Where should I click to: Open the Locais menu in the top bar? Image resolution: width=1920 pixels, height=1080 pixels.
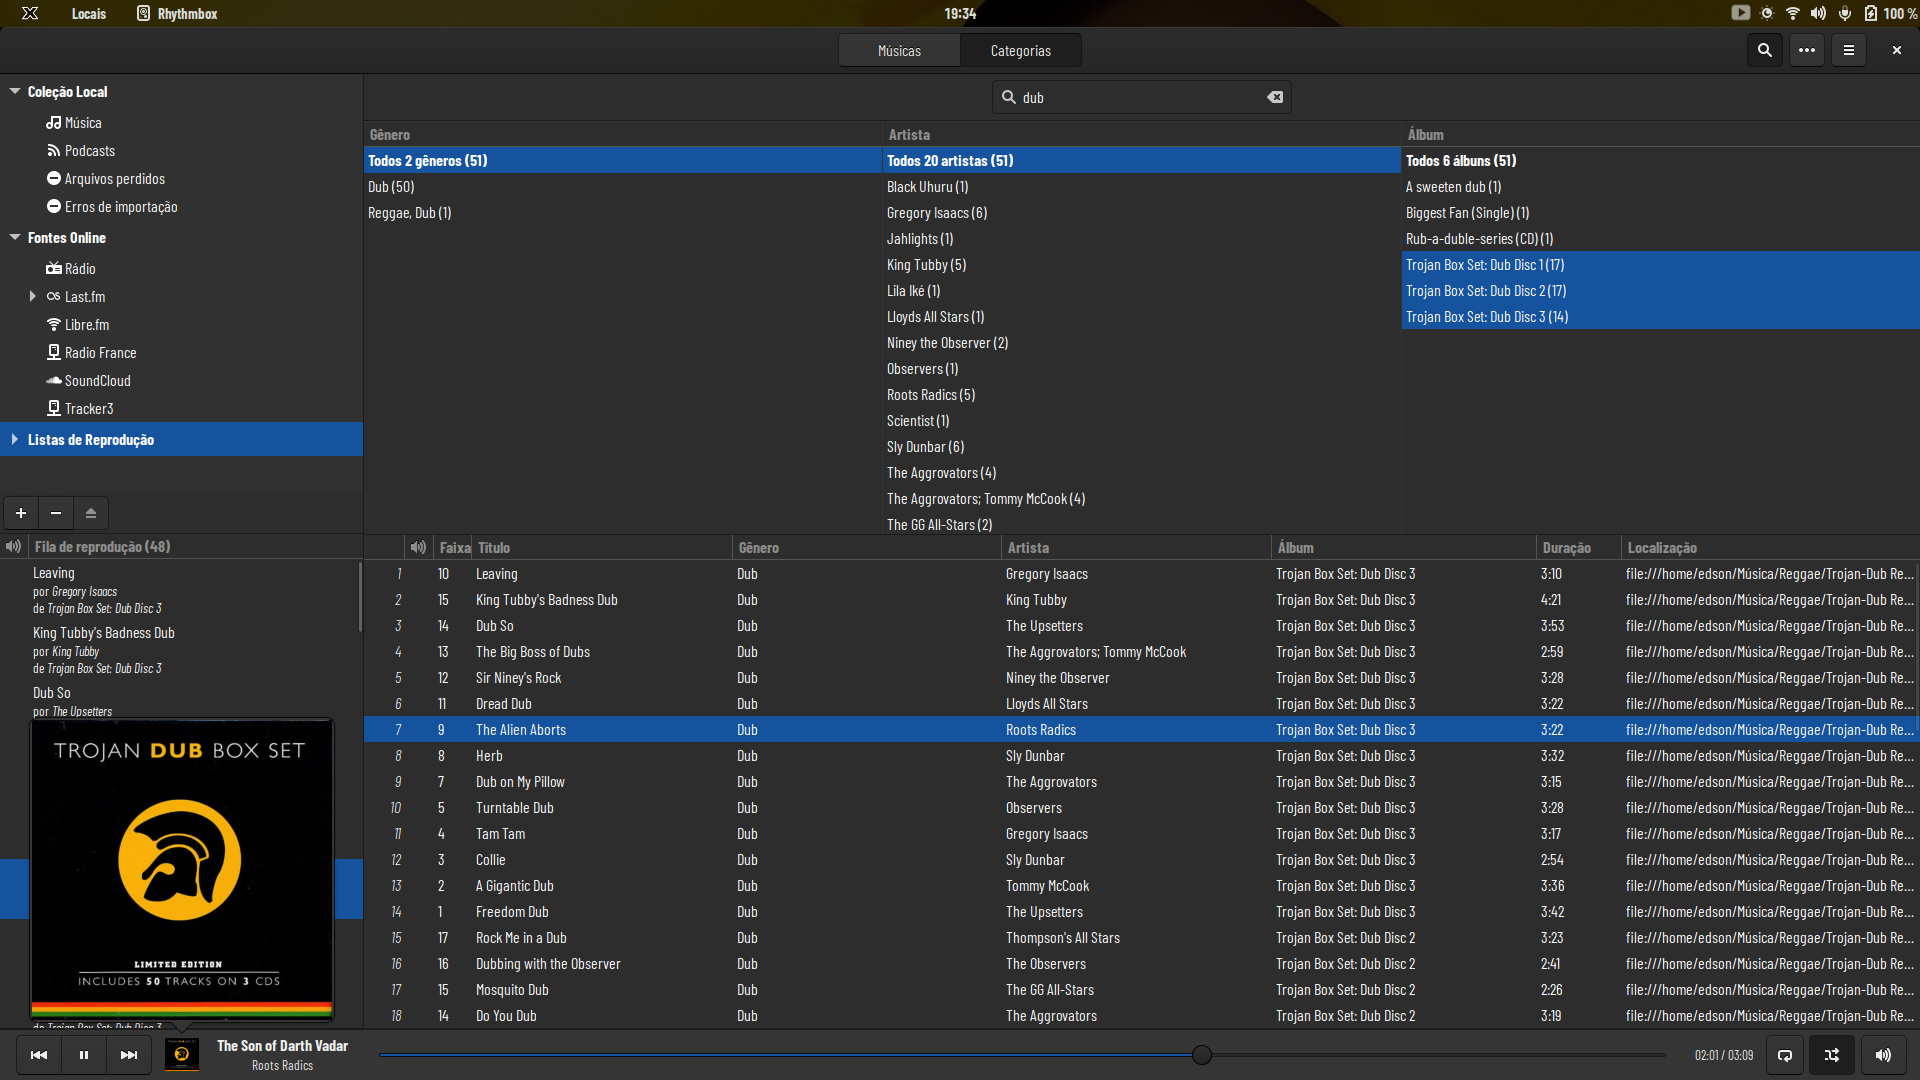tap(89, 13)
